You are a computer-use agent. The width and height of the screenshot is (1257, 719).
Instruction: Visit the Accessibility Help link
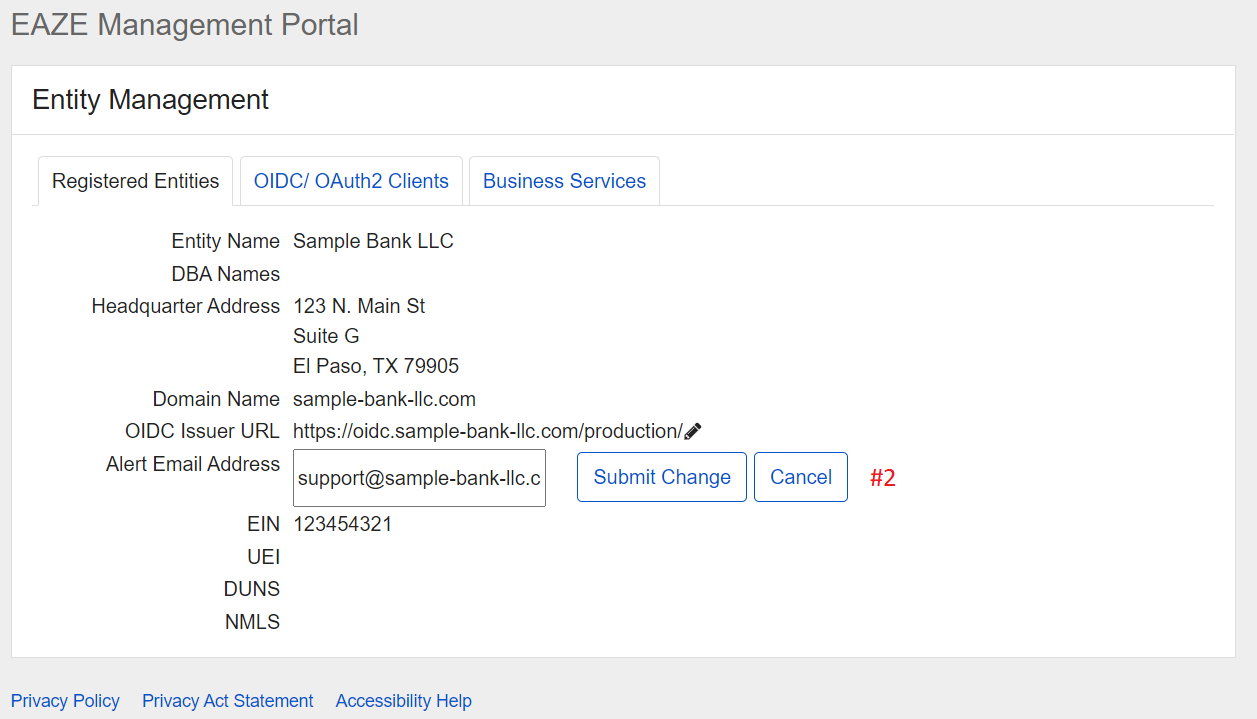click(403, 701)
